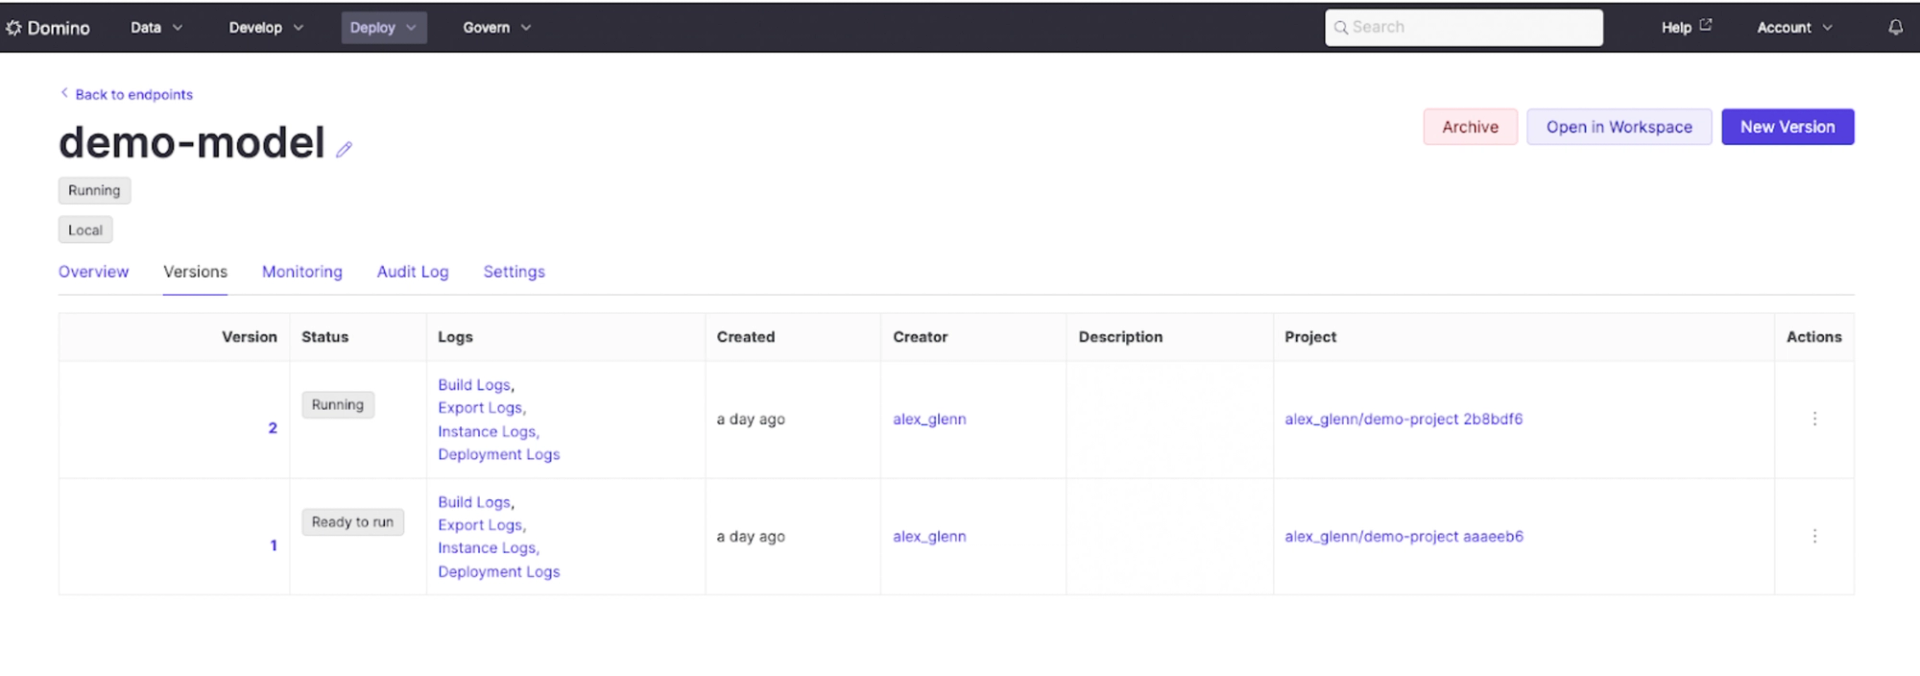Click Open in Workspace button
The height and width of the screenshot is (676, 1920).
(x=1619, y=127)
